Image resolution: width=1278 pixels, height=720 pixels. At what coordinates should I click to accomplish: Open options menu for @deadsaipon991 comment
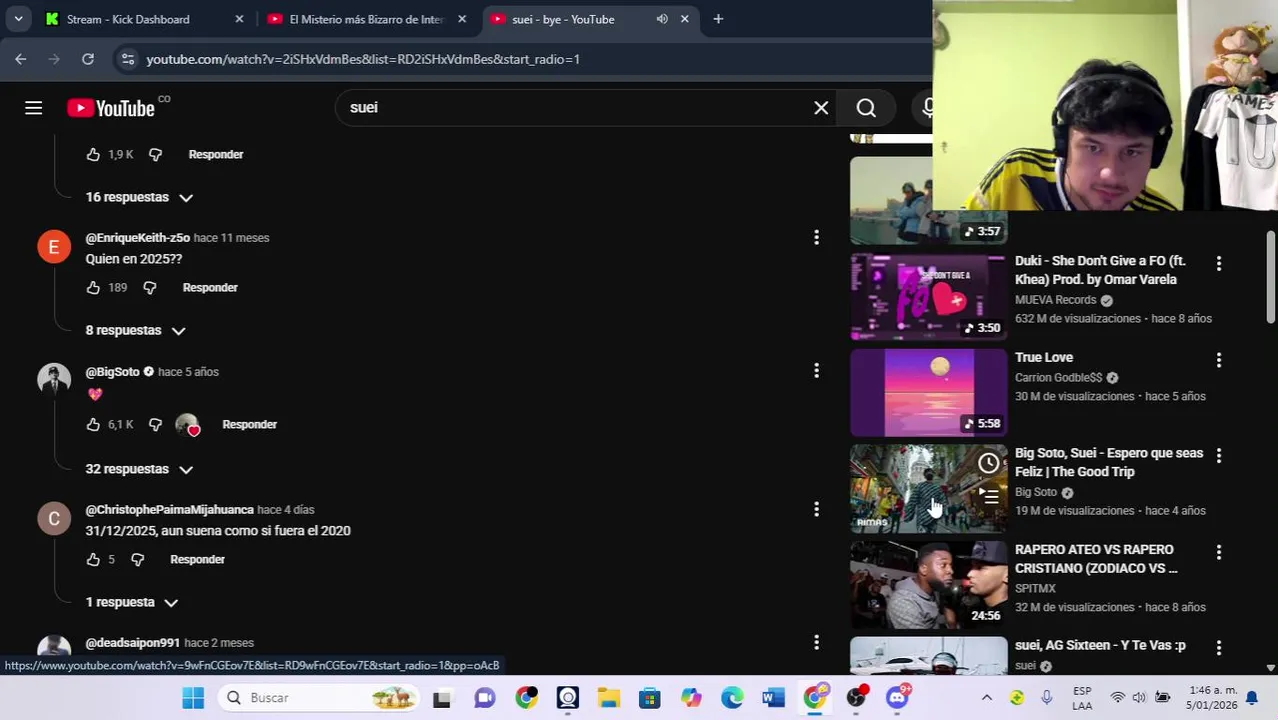[816, 642]
